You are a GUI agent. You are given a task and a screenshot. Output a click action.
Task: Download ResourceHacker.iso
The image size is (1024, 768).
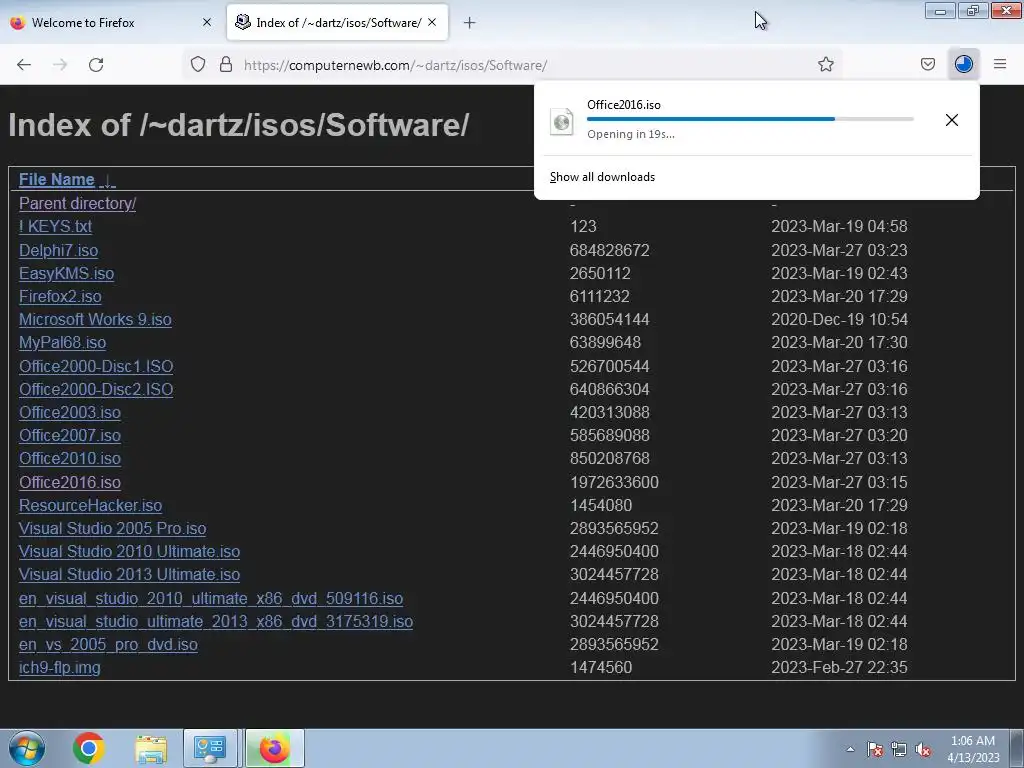91,505
